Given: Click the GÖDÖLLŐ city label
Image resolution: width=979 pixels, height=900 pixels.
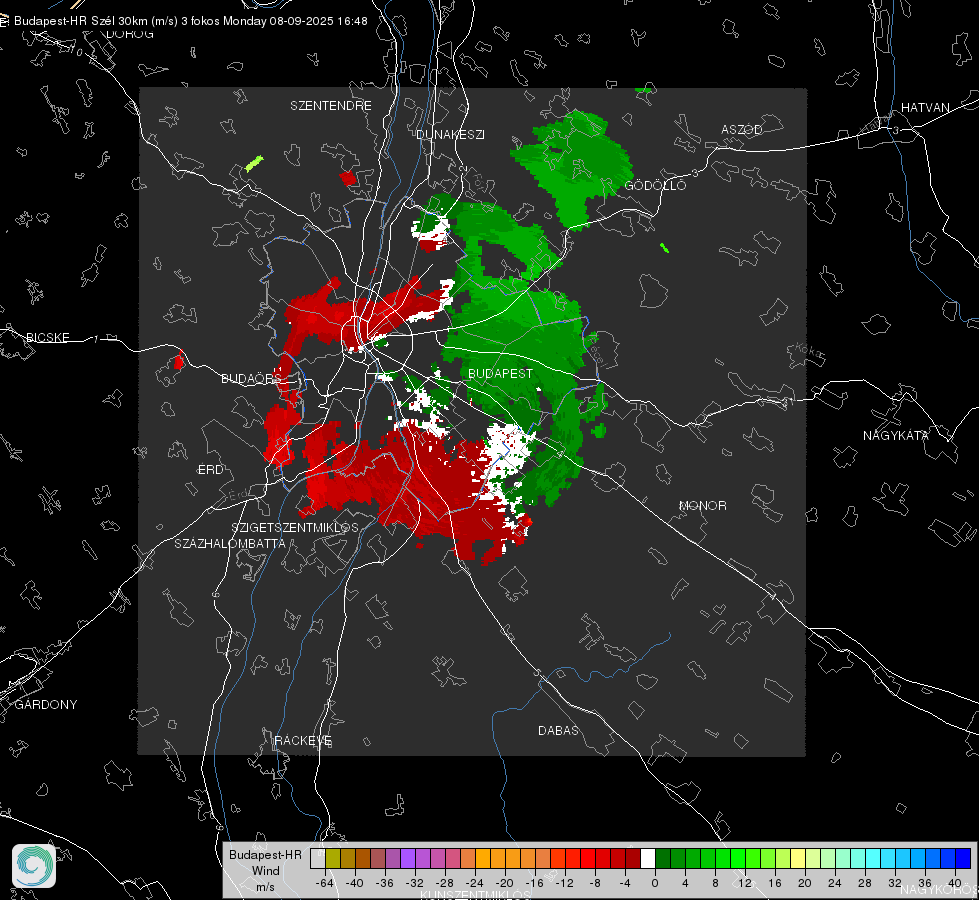Looking at the screenshot, I should click(655, 185).
